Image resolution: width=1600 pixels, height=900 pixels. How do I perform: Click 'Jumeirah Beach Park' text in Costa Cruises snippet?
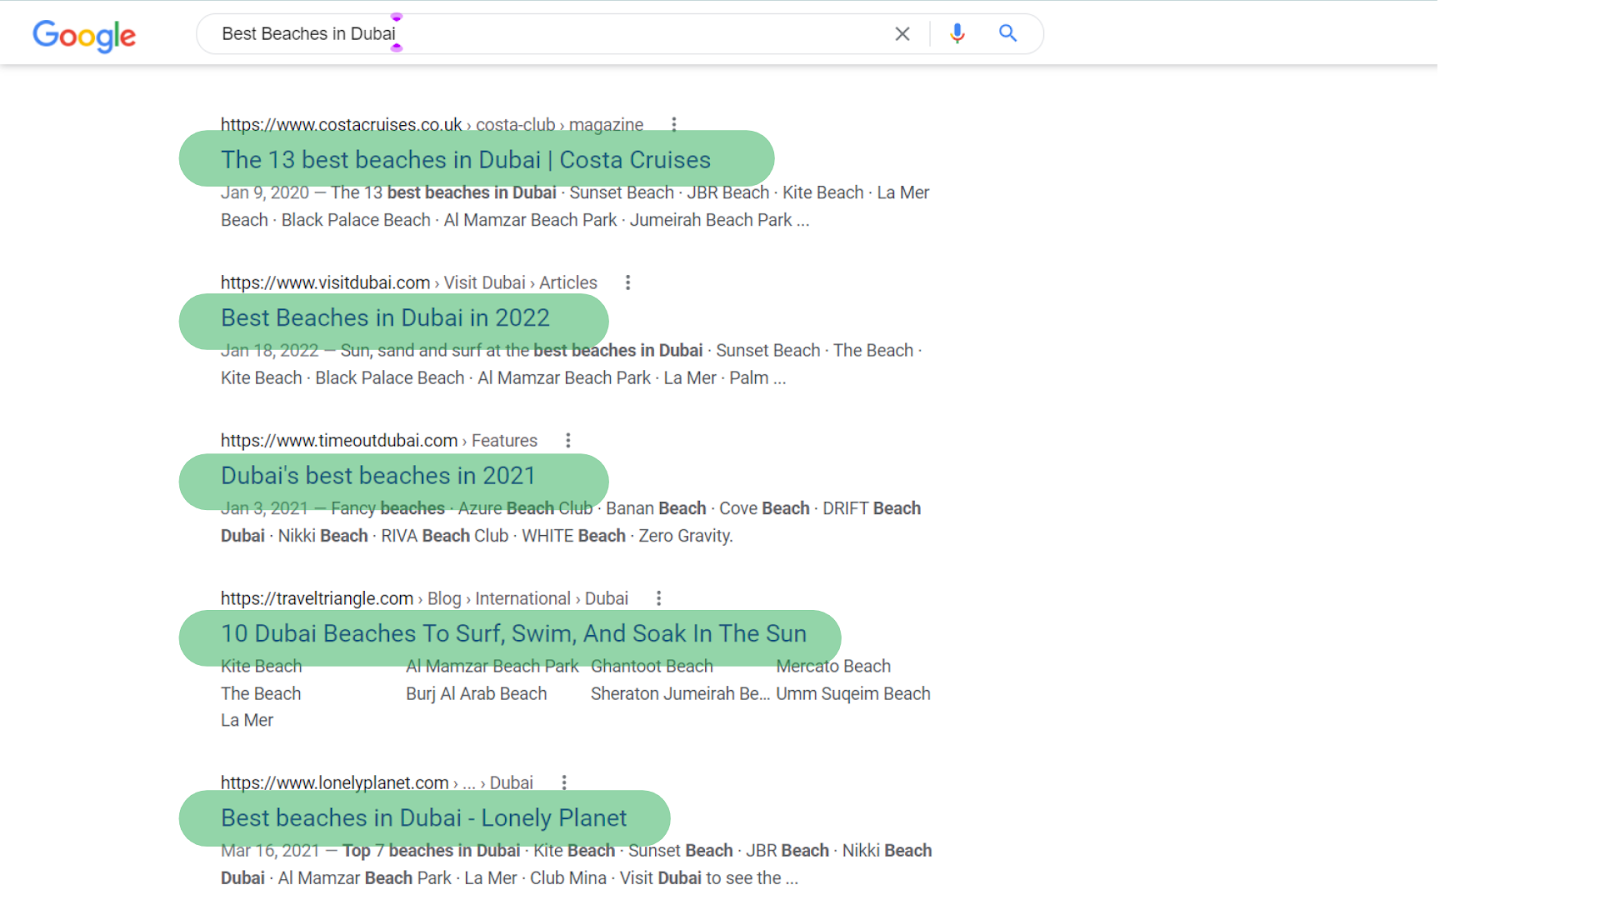tap(711, 220)
